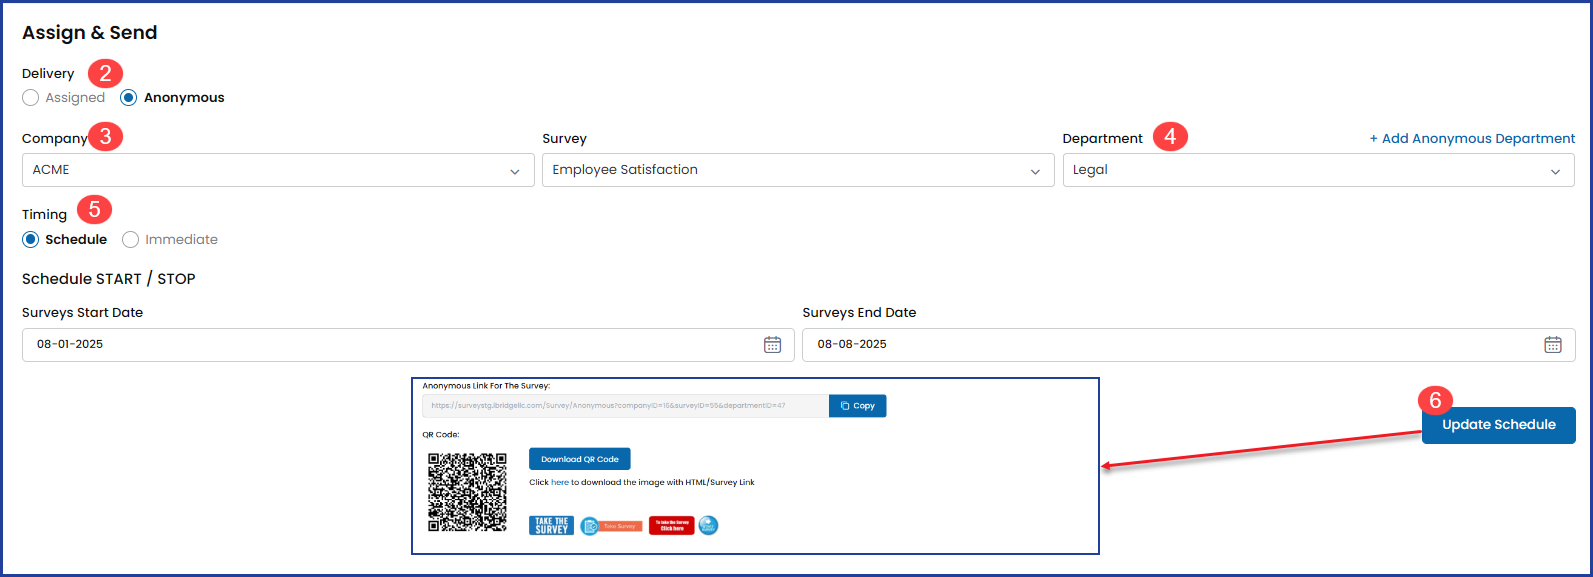Click the round blue Start Survey badge

point(708,525)
